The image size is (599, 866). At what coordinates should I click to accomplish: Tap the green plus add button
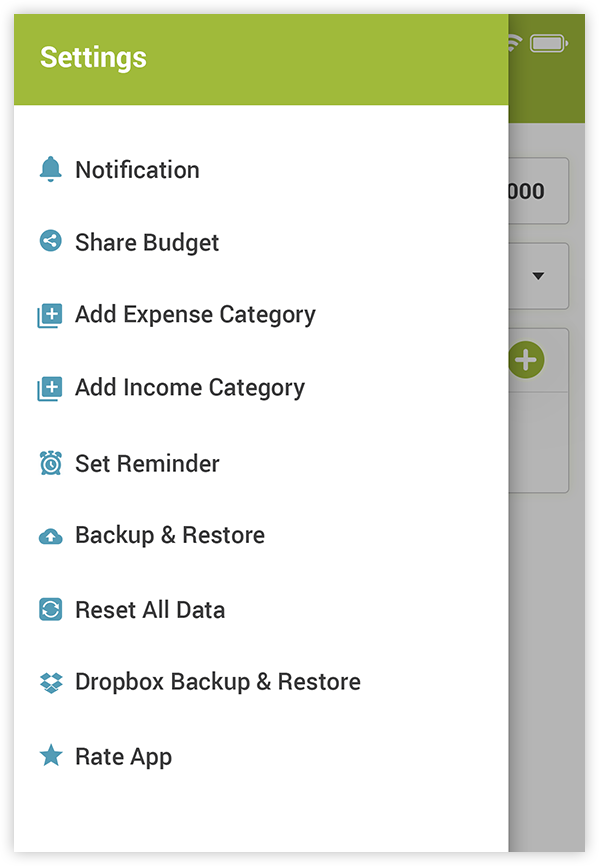tap(526, 360)
